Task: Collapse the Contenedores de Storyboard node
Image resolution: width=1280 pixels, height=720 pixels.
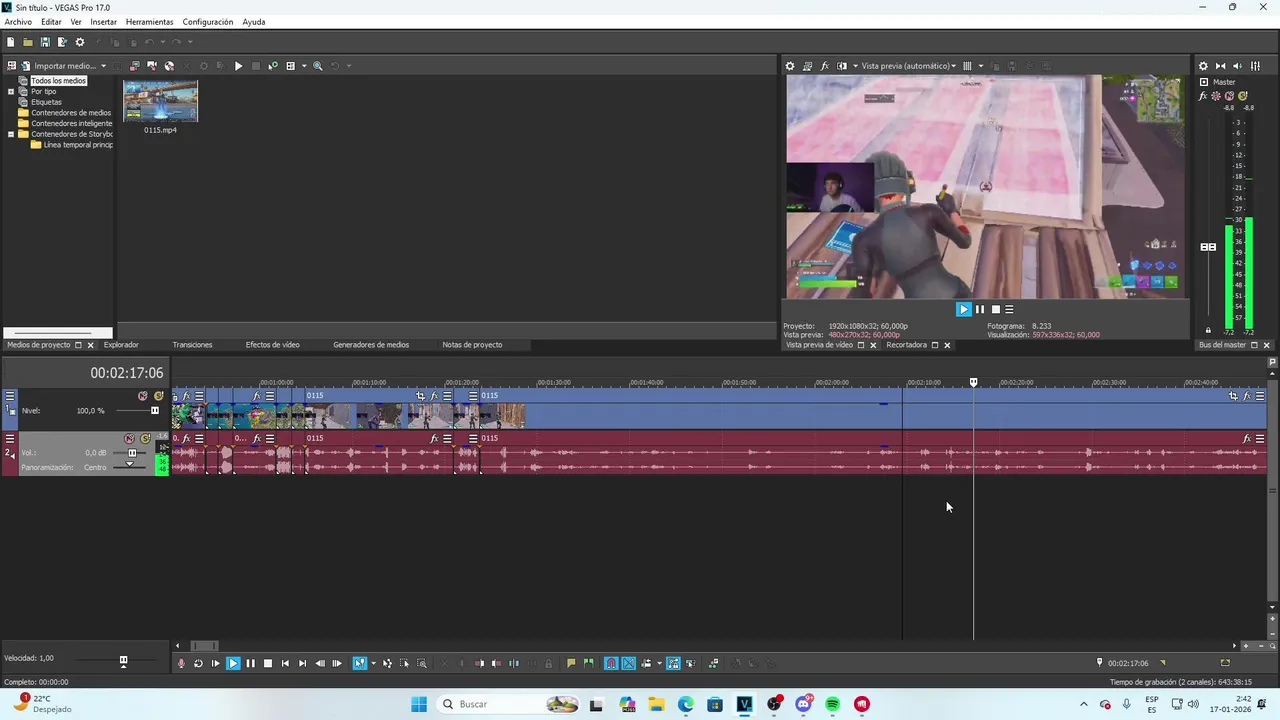Action: click(x=11, y=134)
